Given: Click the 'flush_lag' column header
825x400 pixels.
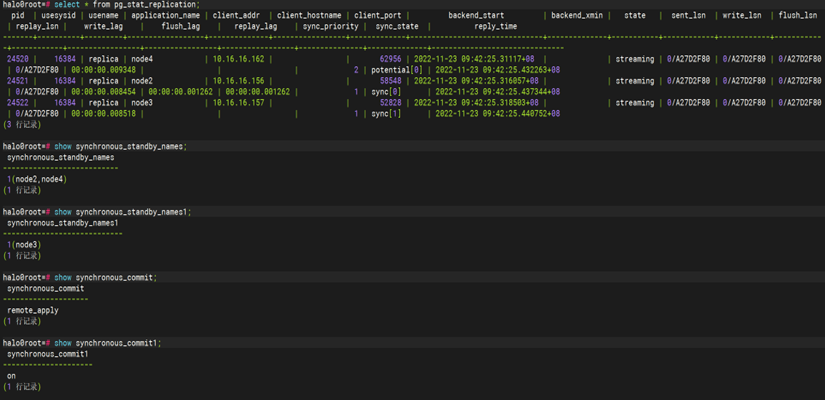Looking at the screenshot, I should (180, 26).
